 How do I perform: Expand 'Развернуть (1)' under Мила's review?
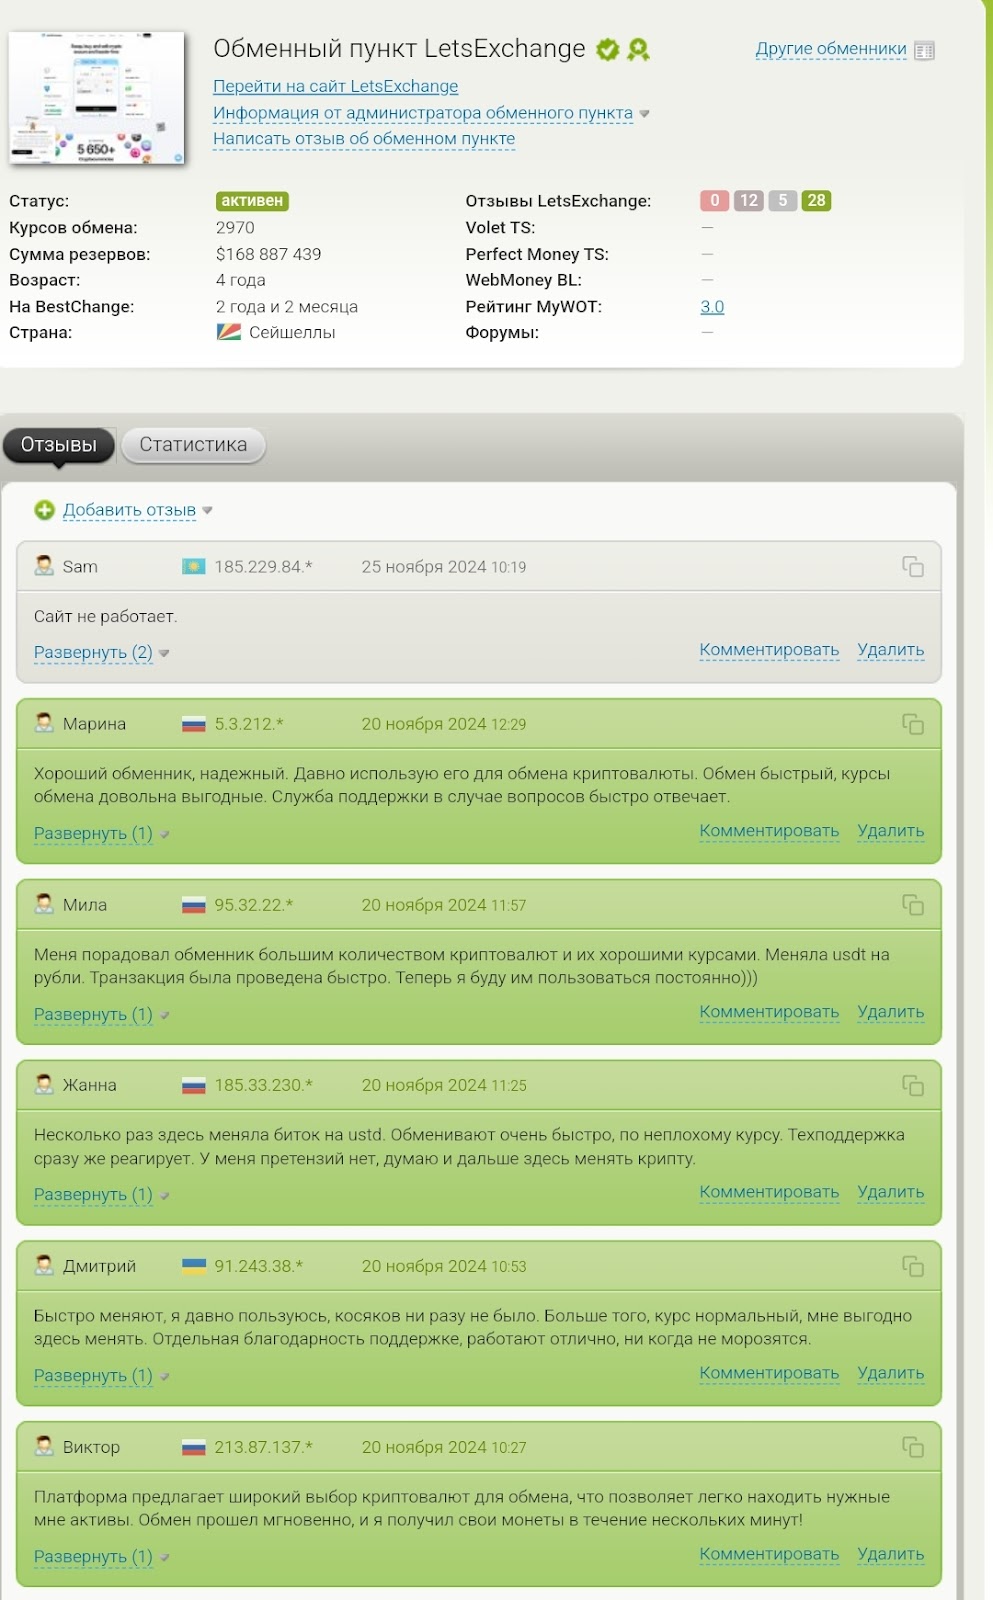93,1015
